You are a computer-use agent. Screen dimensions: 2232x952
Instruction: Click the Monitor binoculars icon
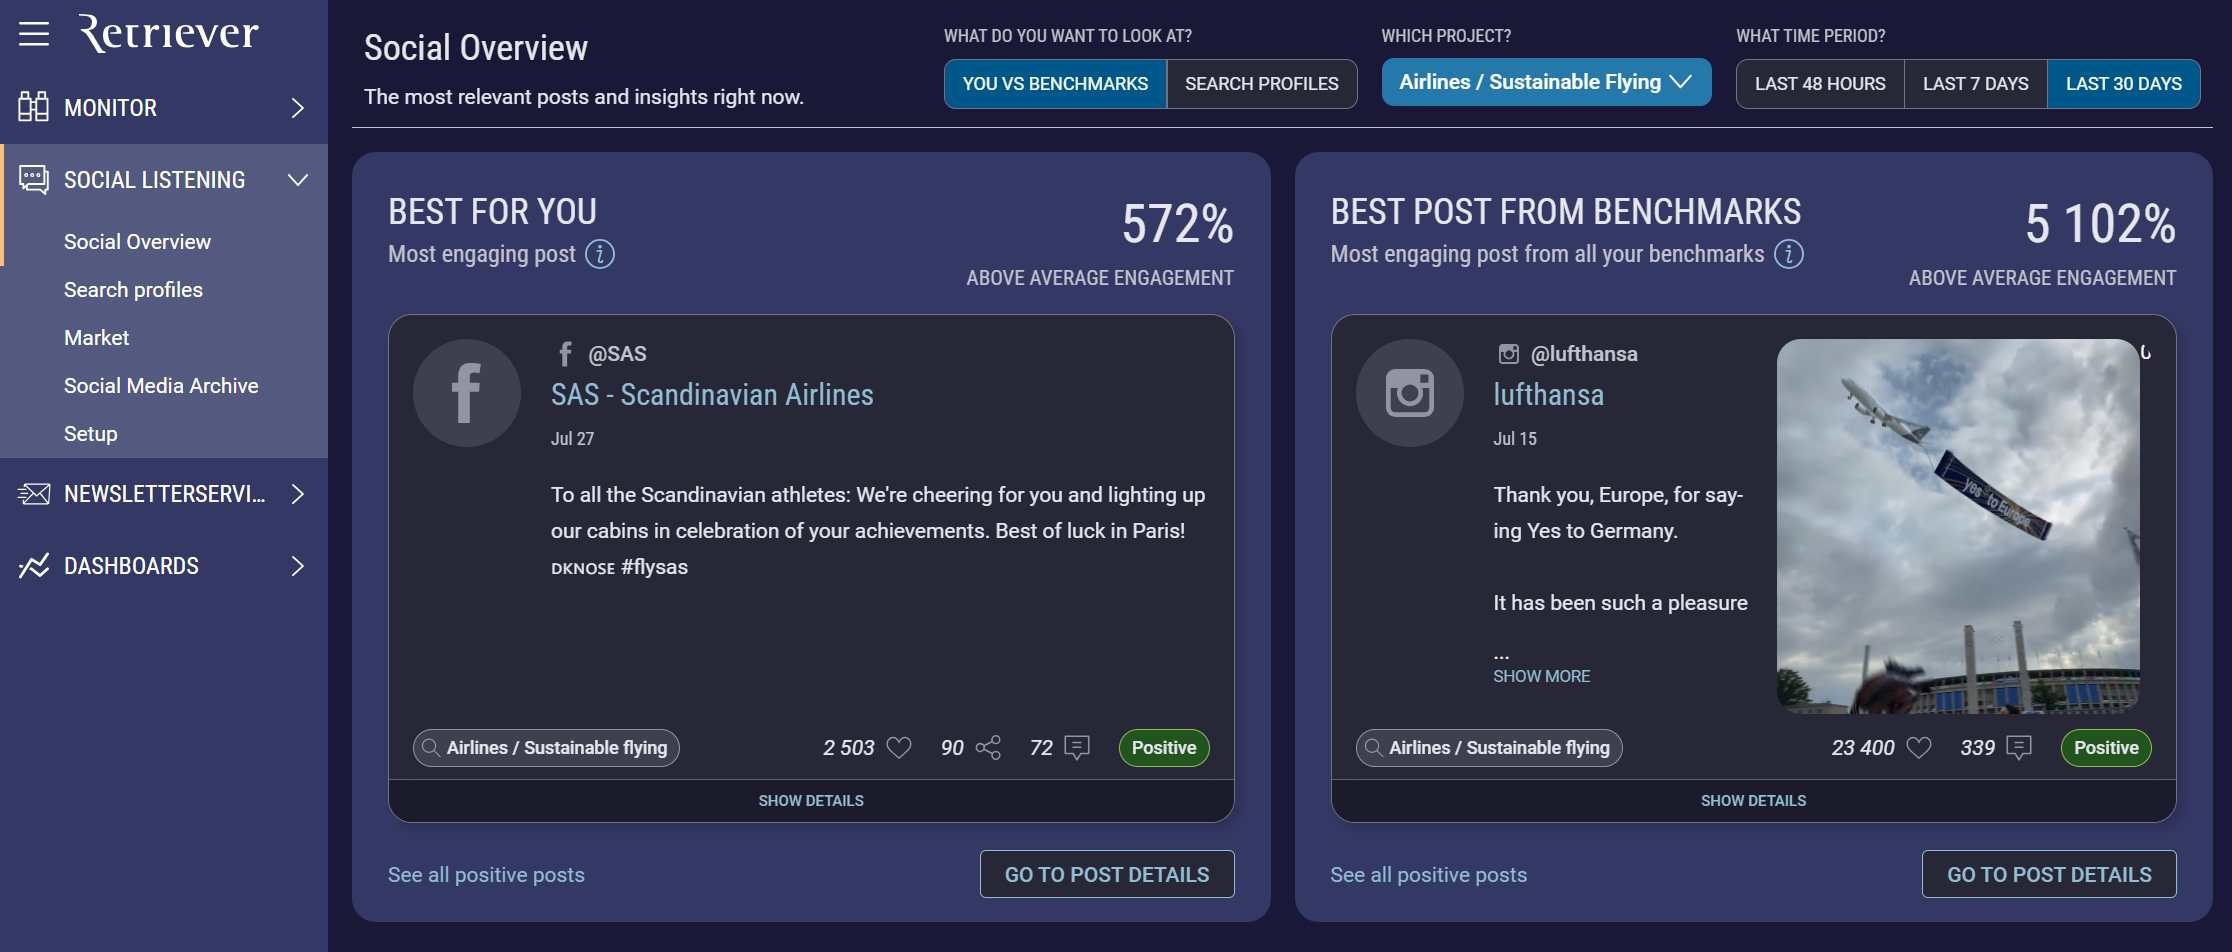pyautogui.click(x=33, y=107)
